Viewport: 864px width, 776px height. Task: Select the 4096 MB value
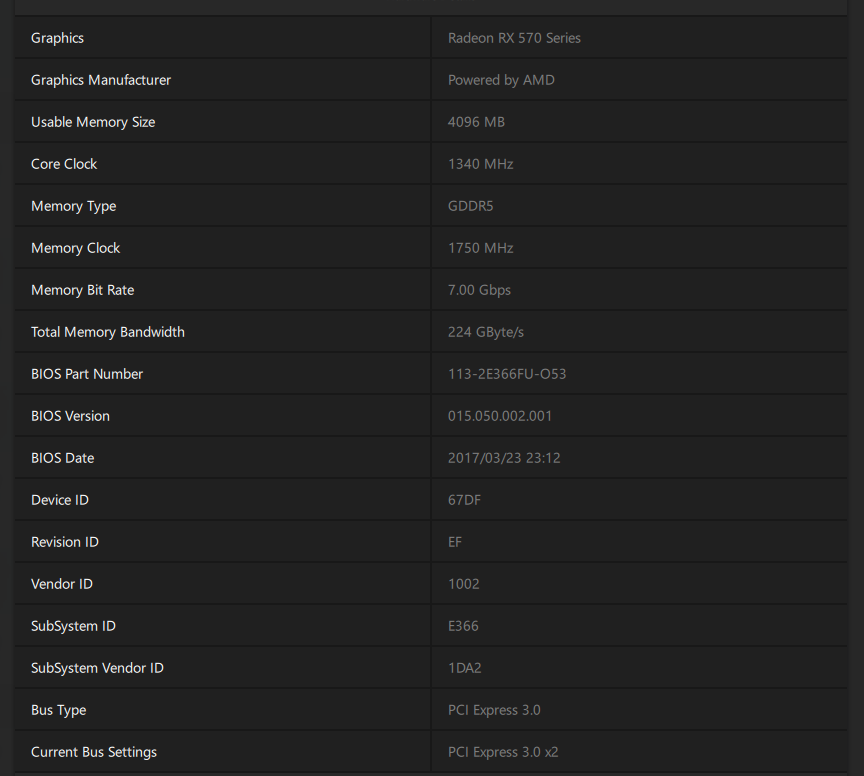(x=476, y=122)
